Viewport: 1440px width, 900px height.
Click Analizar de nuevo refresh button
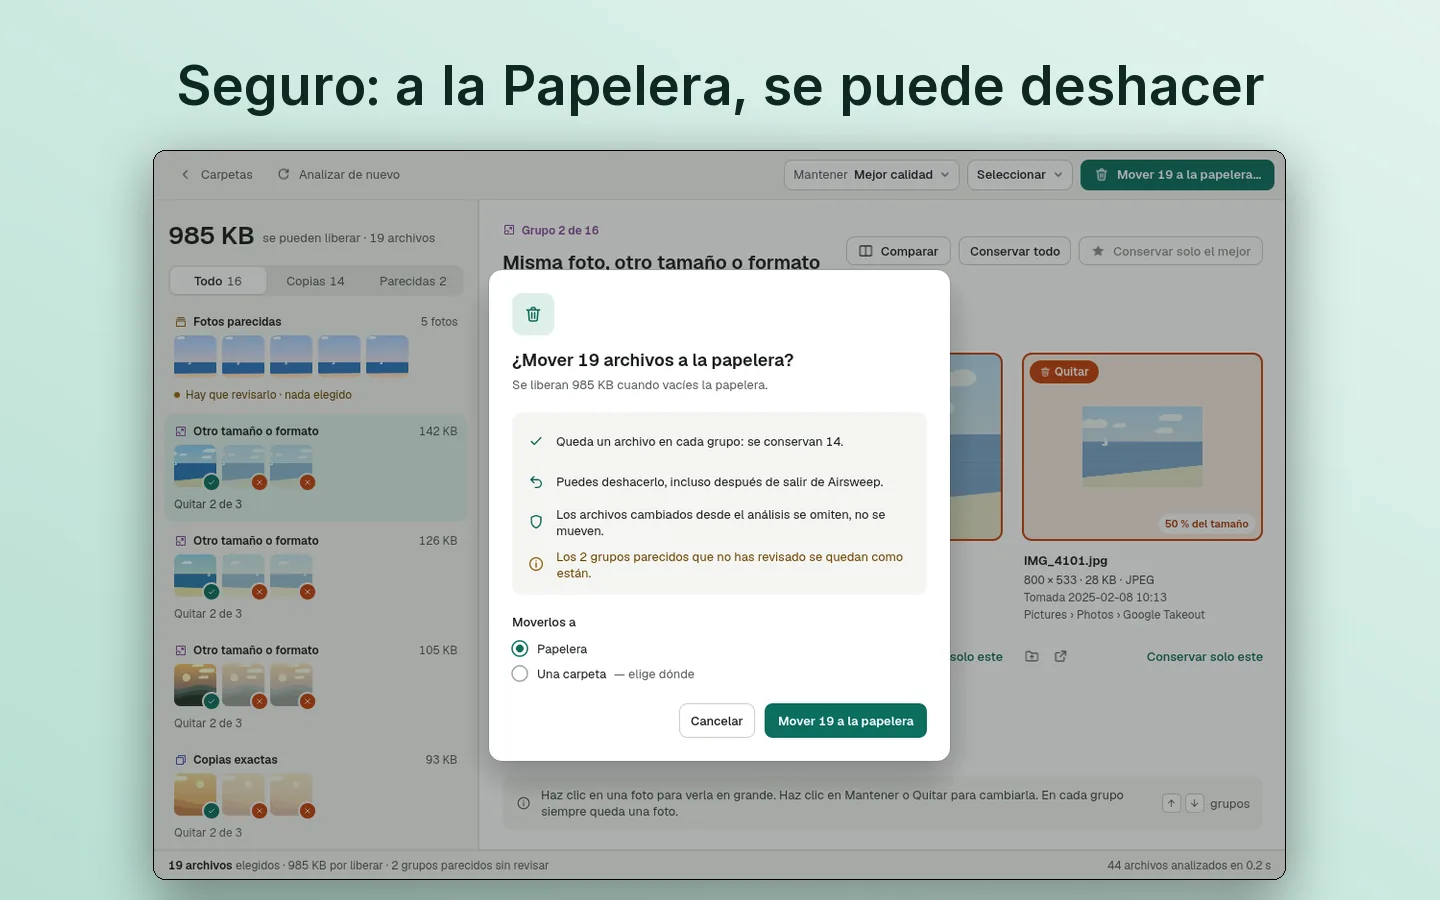(339, 174)
